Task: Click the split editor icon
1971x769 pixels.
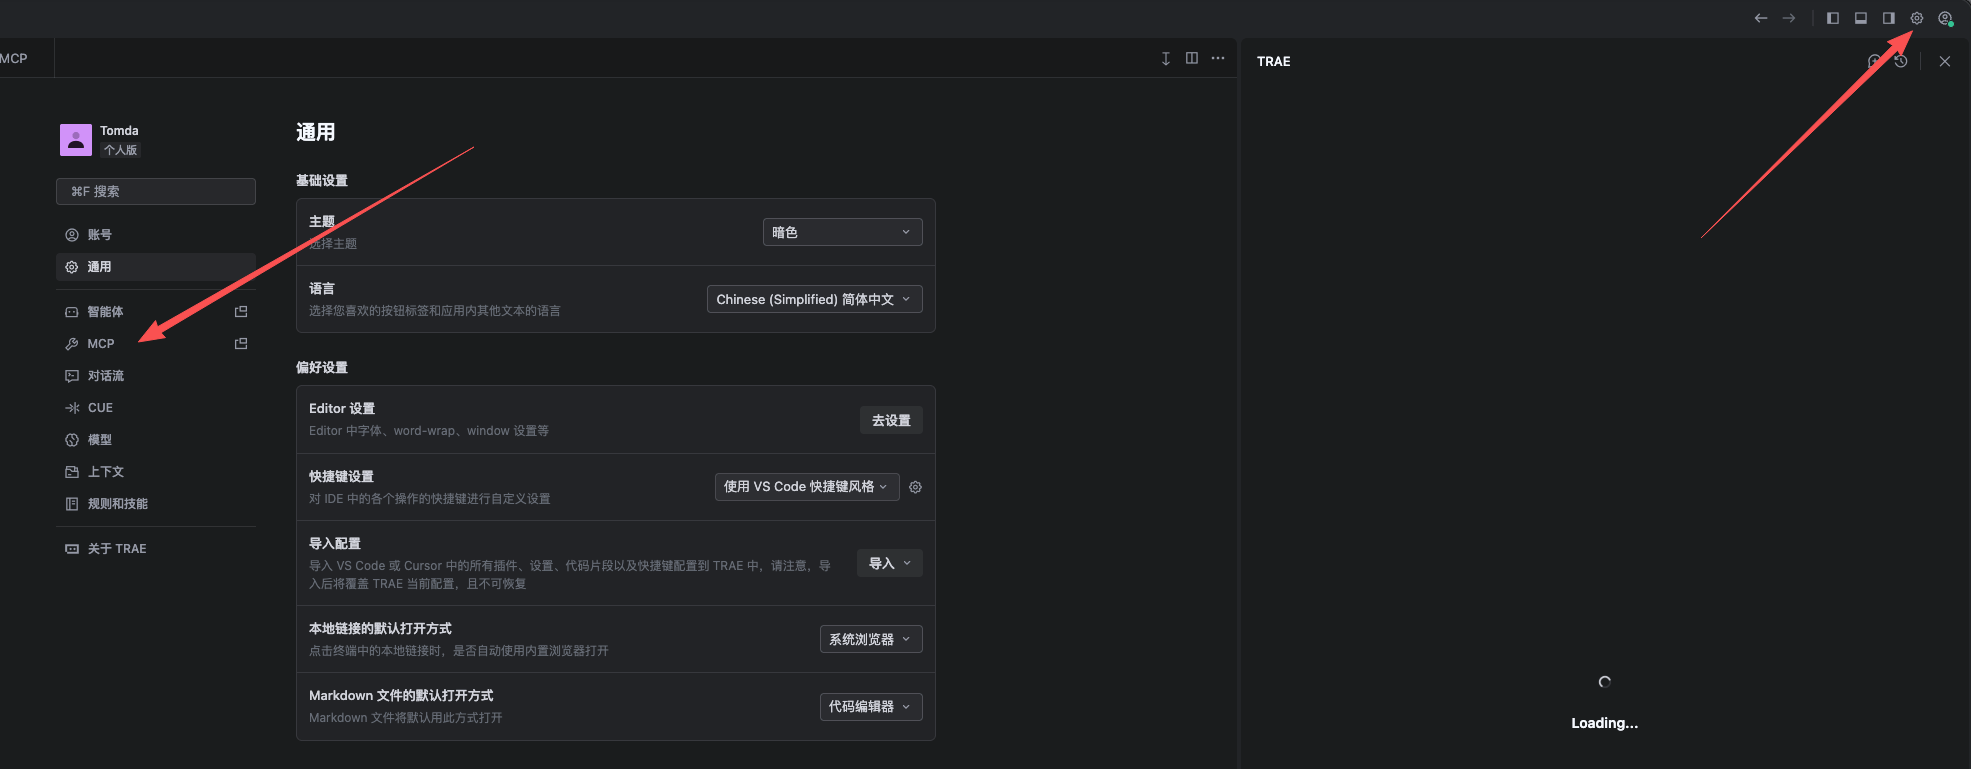Action: tap(1192, 58)
